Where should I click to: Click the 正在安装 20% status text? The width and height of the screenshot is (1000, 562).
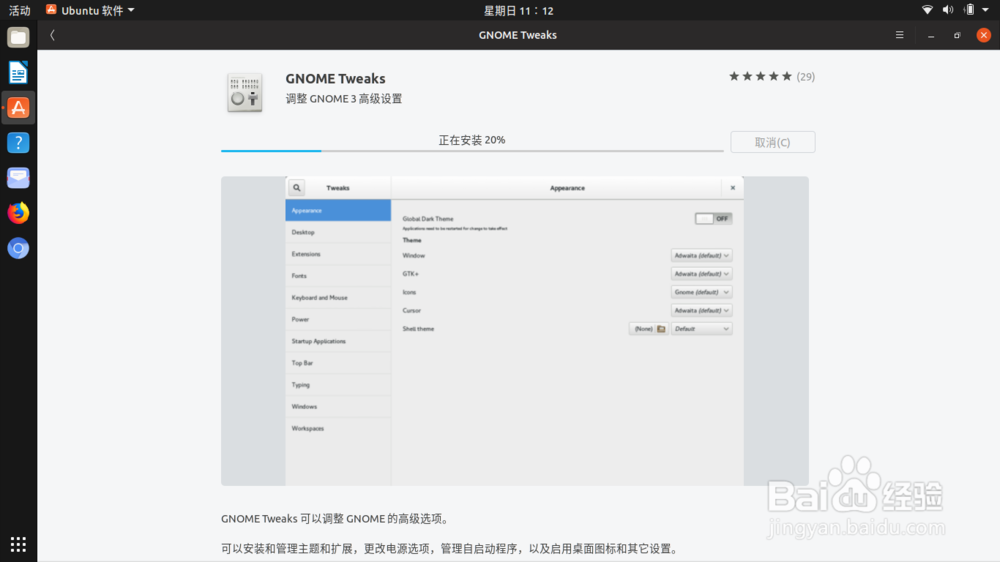pos(472,140)
